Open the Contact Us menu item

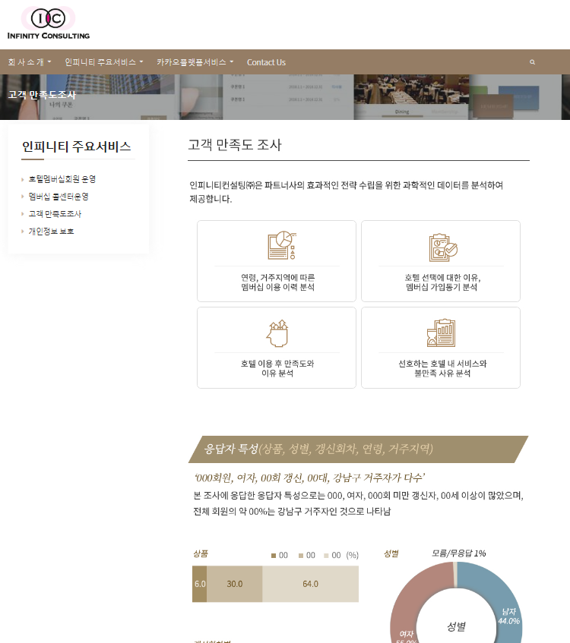tap(266, 62)
